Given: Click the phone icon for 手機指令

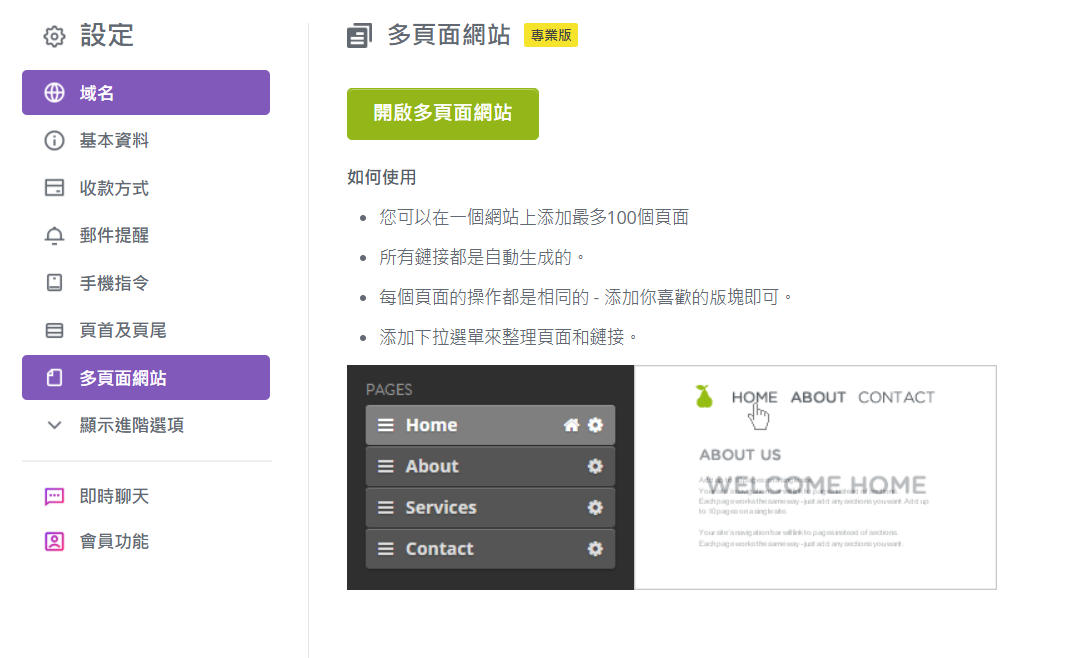Looking at the screenshot, I should point(55,282).
